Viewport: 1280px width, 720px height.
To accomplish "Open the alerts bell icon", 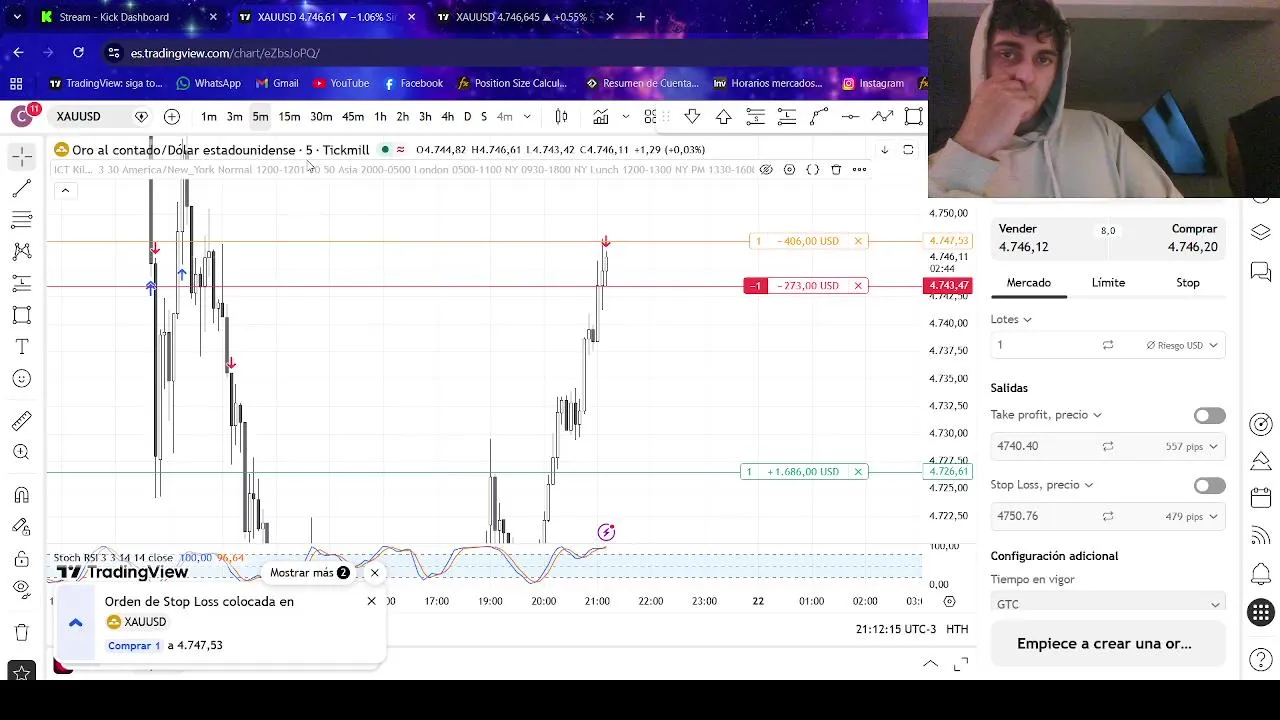I will click(x=1261, y=574).
